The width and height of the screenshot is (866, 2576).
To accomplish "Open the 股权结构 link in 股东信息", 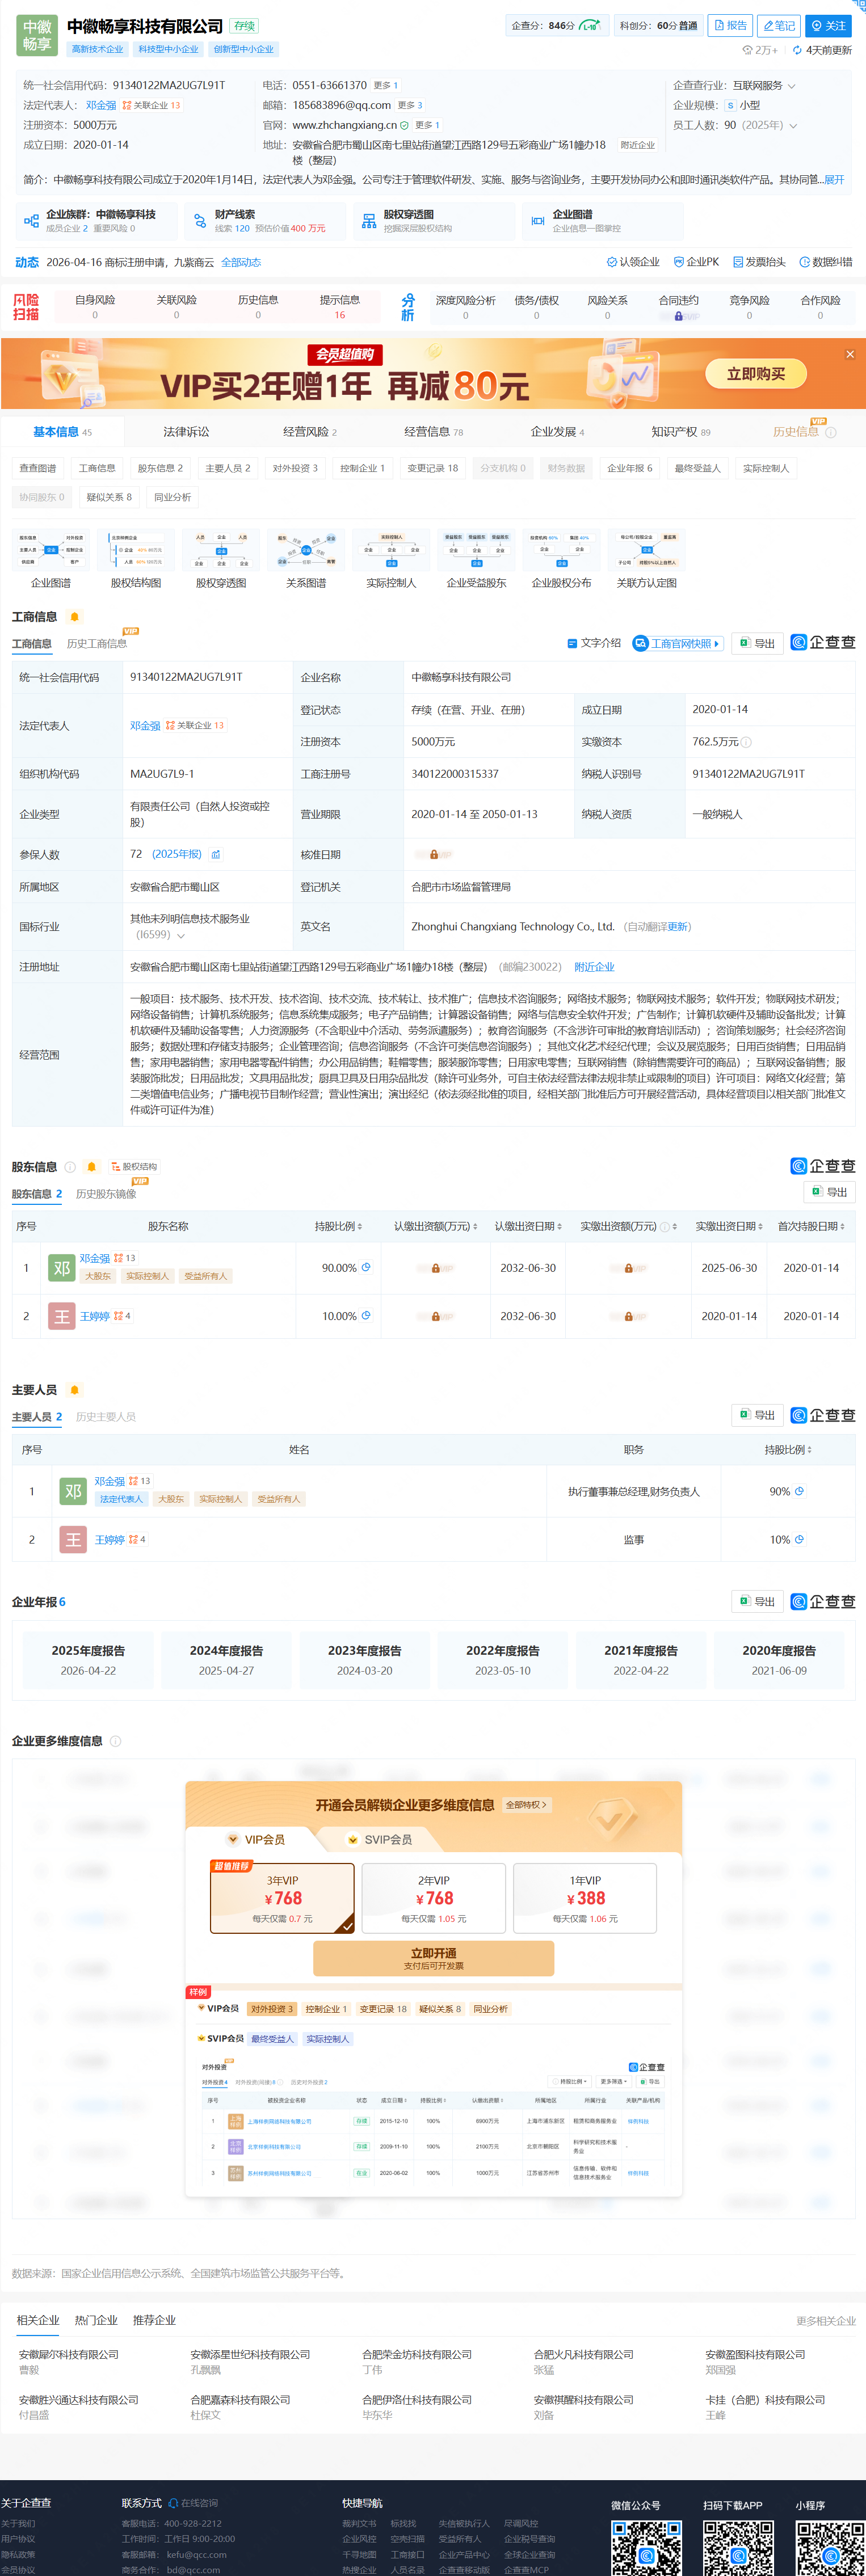I will point(134,1167).
